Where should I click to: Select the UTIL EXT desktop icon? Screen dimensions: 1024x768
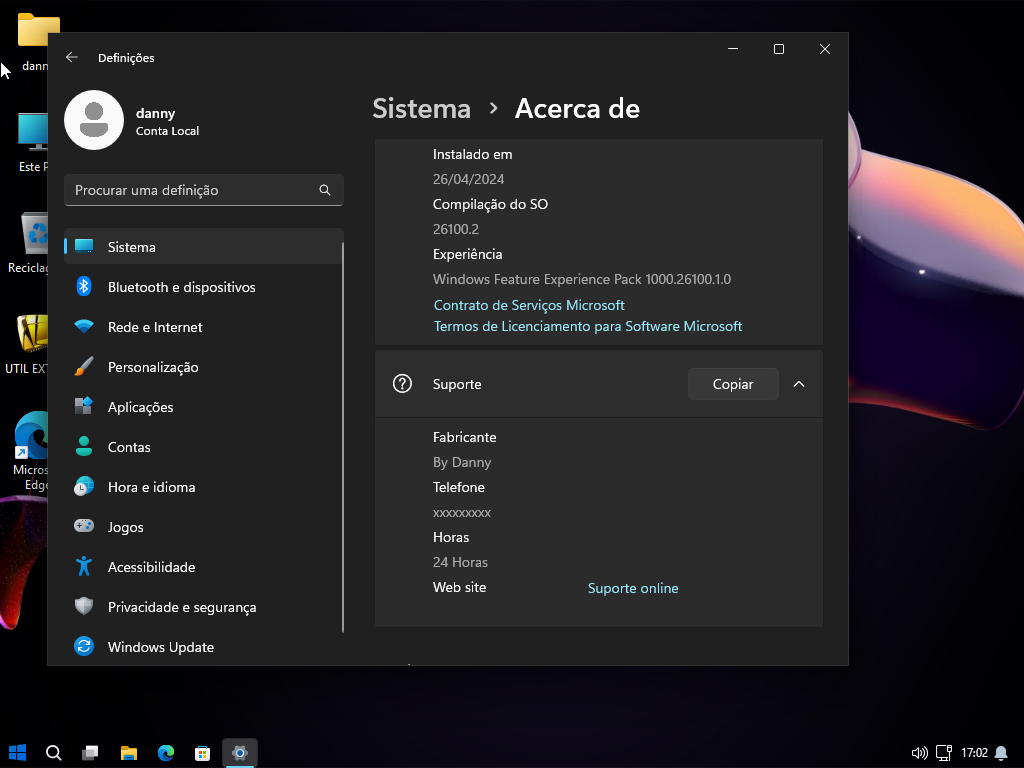pos(26,344)
